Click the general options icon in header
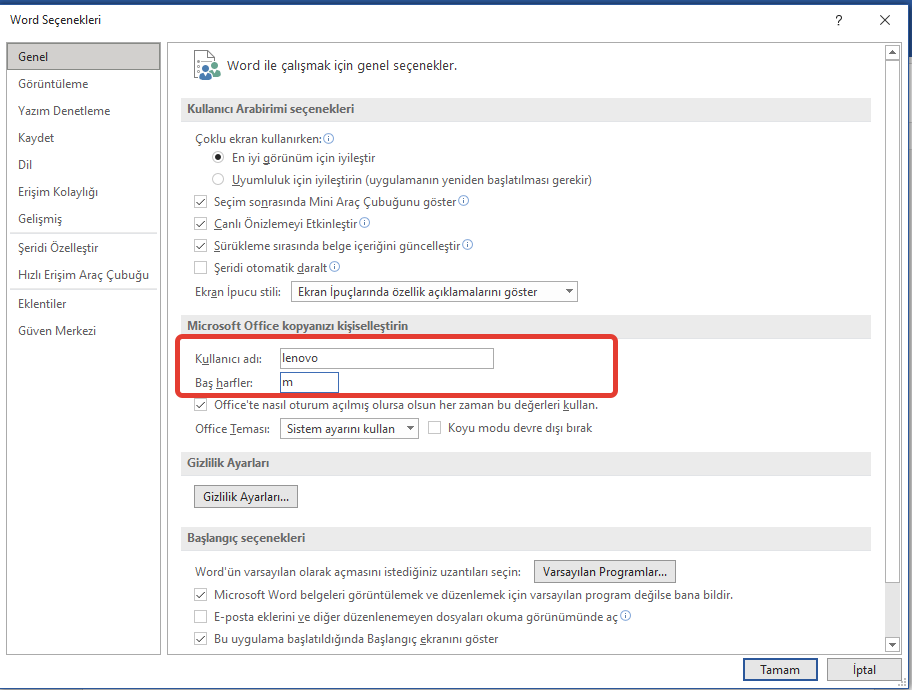The image size is (912, 690). 205,65
